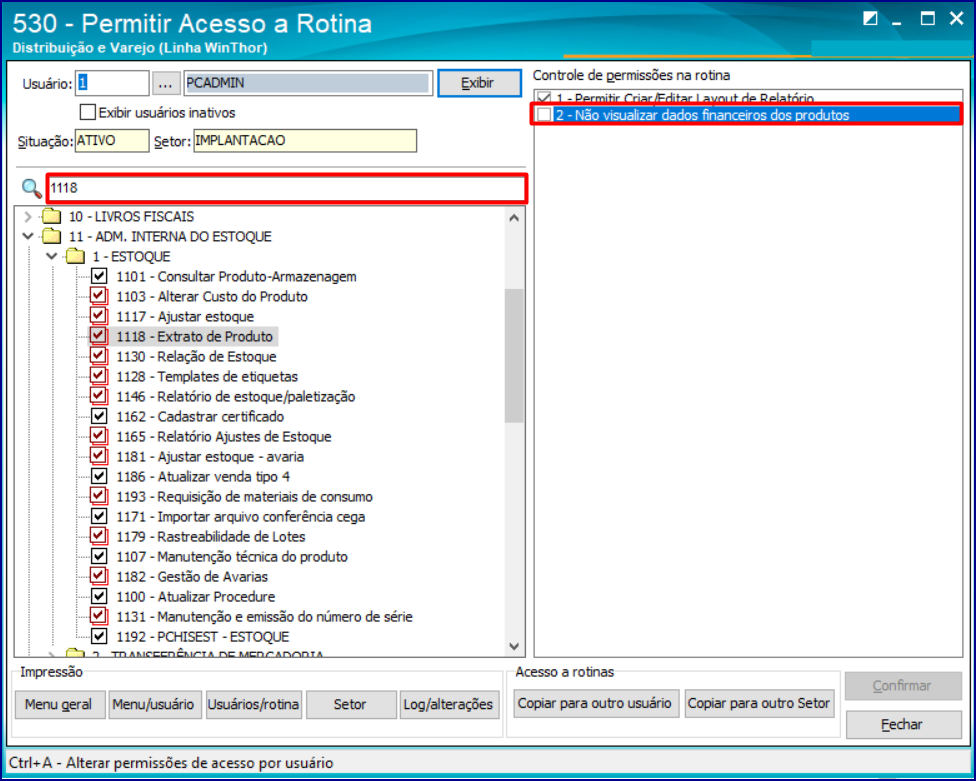Toggle 1103 - Alterar Custo do Produto checkbox

[x=99, y=296]
